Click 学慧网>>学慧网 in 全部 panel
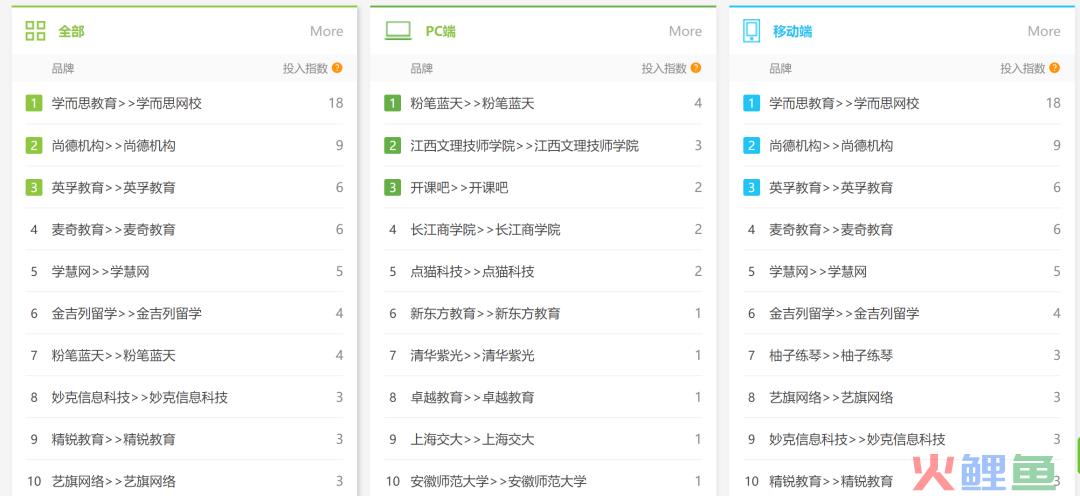The width and height of the screenshot is (1080, 496). click(x=101, y=271)
